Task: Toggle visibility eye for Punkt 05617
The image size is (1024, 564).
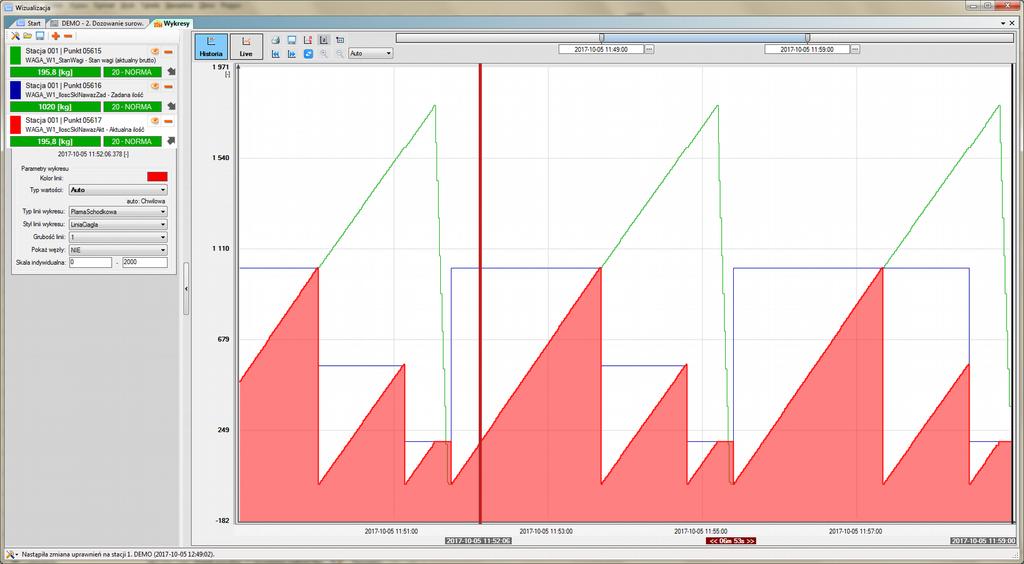Action: coord(155,121)
